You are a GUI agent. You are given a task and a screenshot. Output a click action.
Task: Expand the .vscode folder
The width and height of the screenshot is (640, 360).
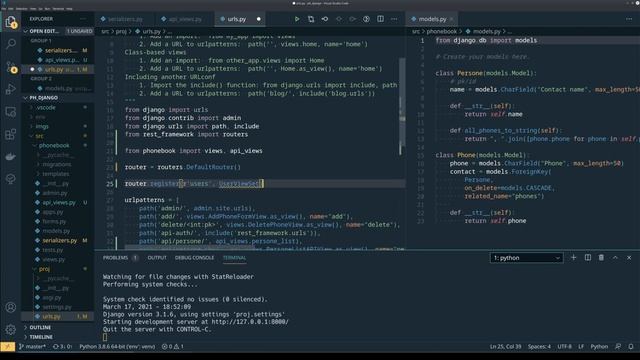coord(46,107)
